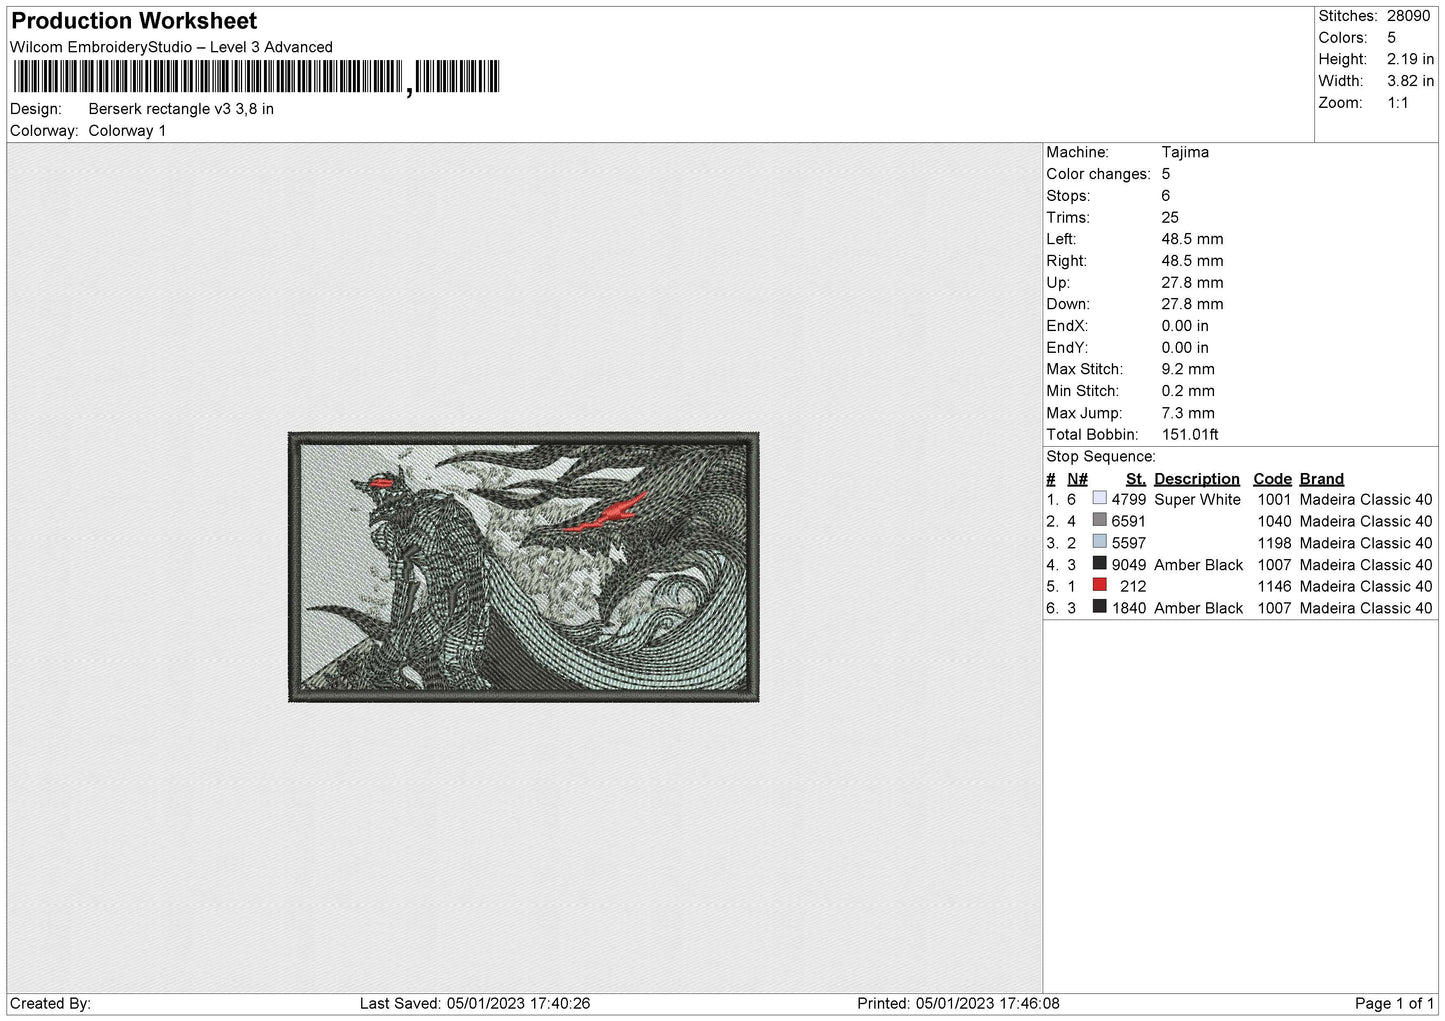Select the gray swatch in row 2
Image resolution: width=1445 pixels, height=1021 pixels.
pos(1100,521)
